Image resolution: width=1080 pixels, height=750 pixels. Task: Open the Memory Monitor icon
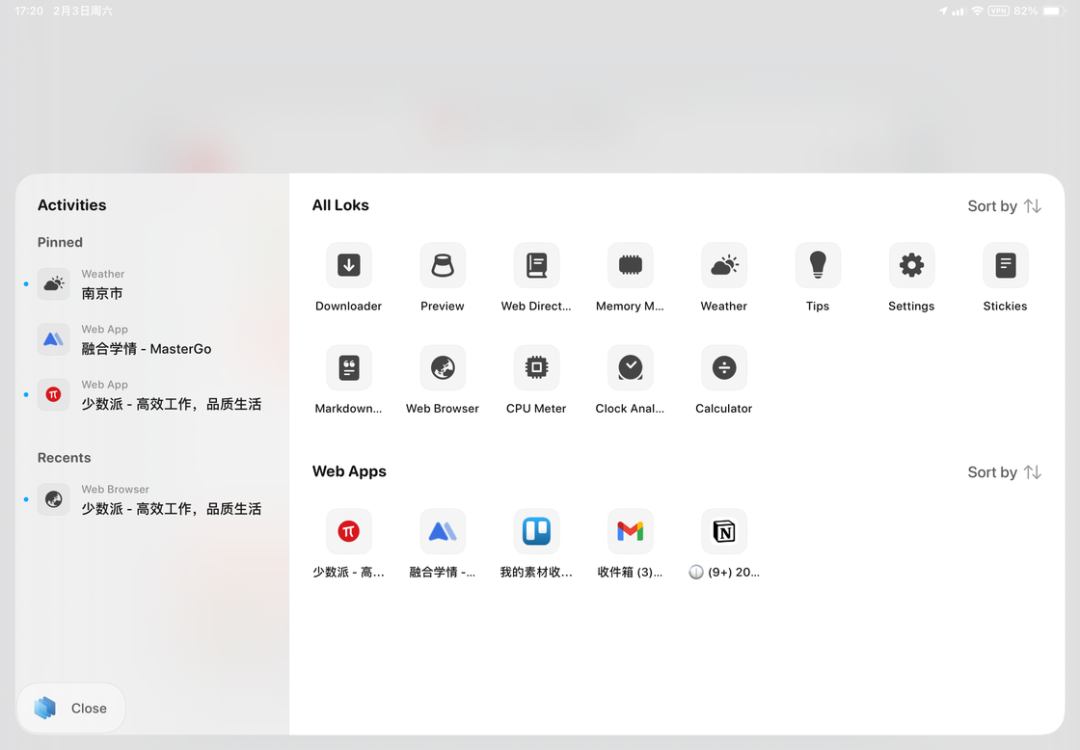pos(630,266)
